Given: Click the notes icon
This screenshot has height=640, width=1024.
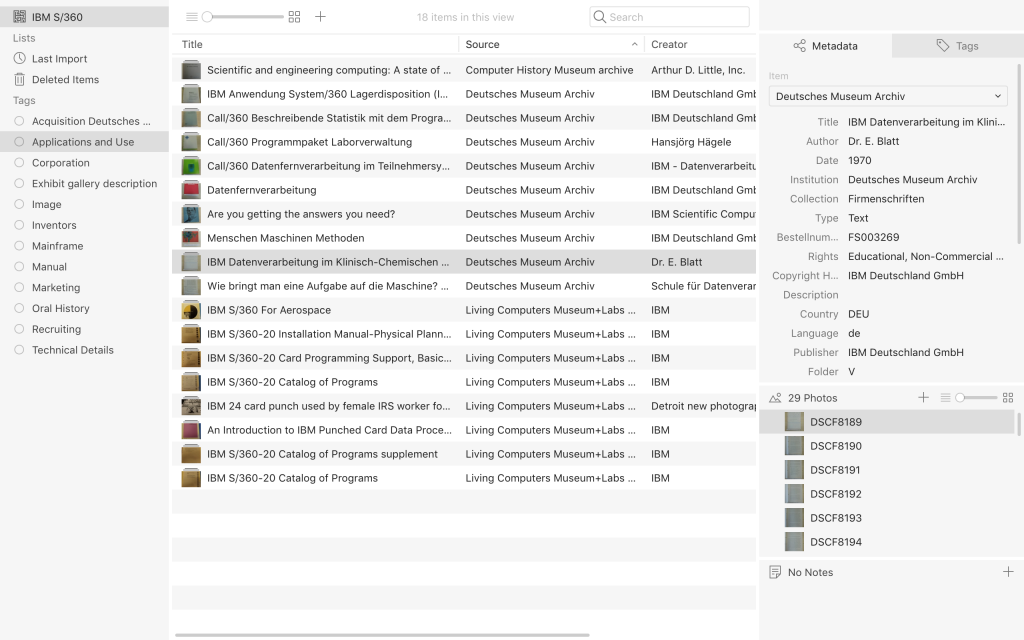Looking at the screenshot, I should [x=775, y=572].
